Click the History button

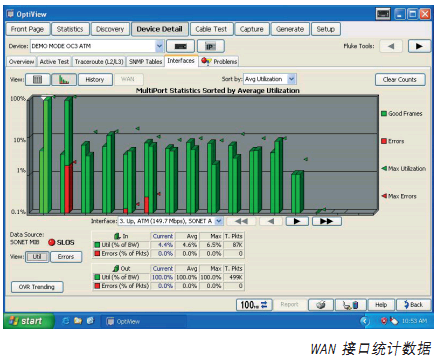point(95,80)
